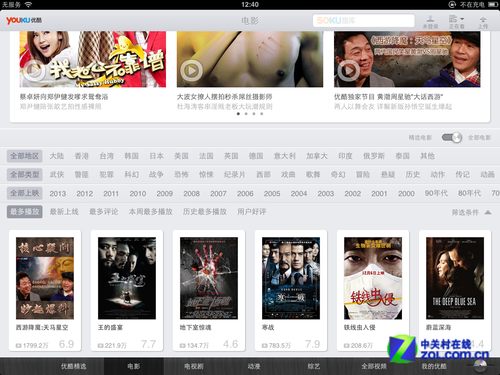Screen dimensions: 500x375
Task: Select the 全部地区 region filter
Action: [x=25, y=156]
